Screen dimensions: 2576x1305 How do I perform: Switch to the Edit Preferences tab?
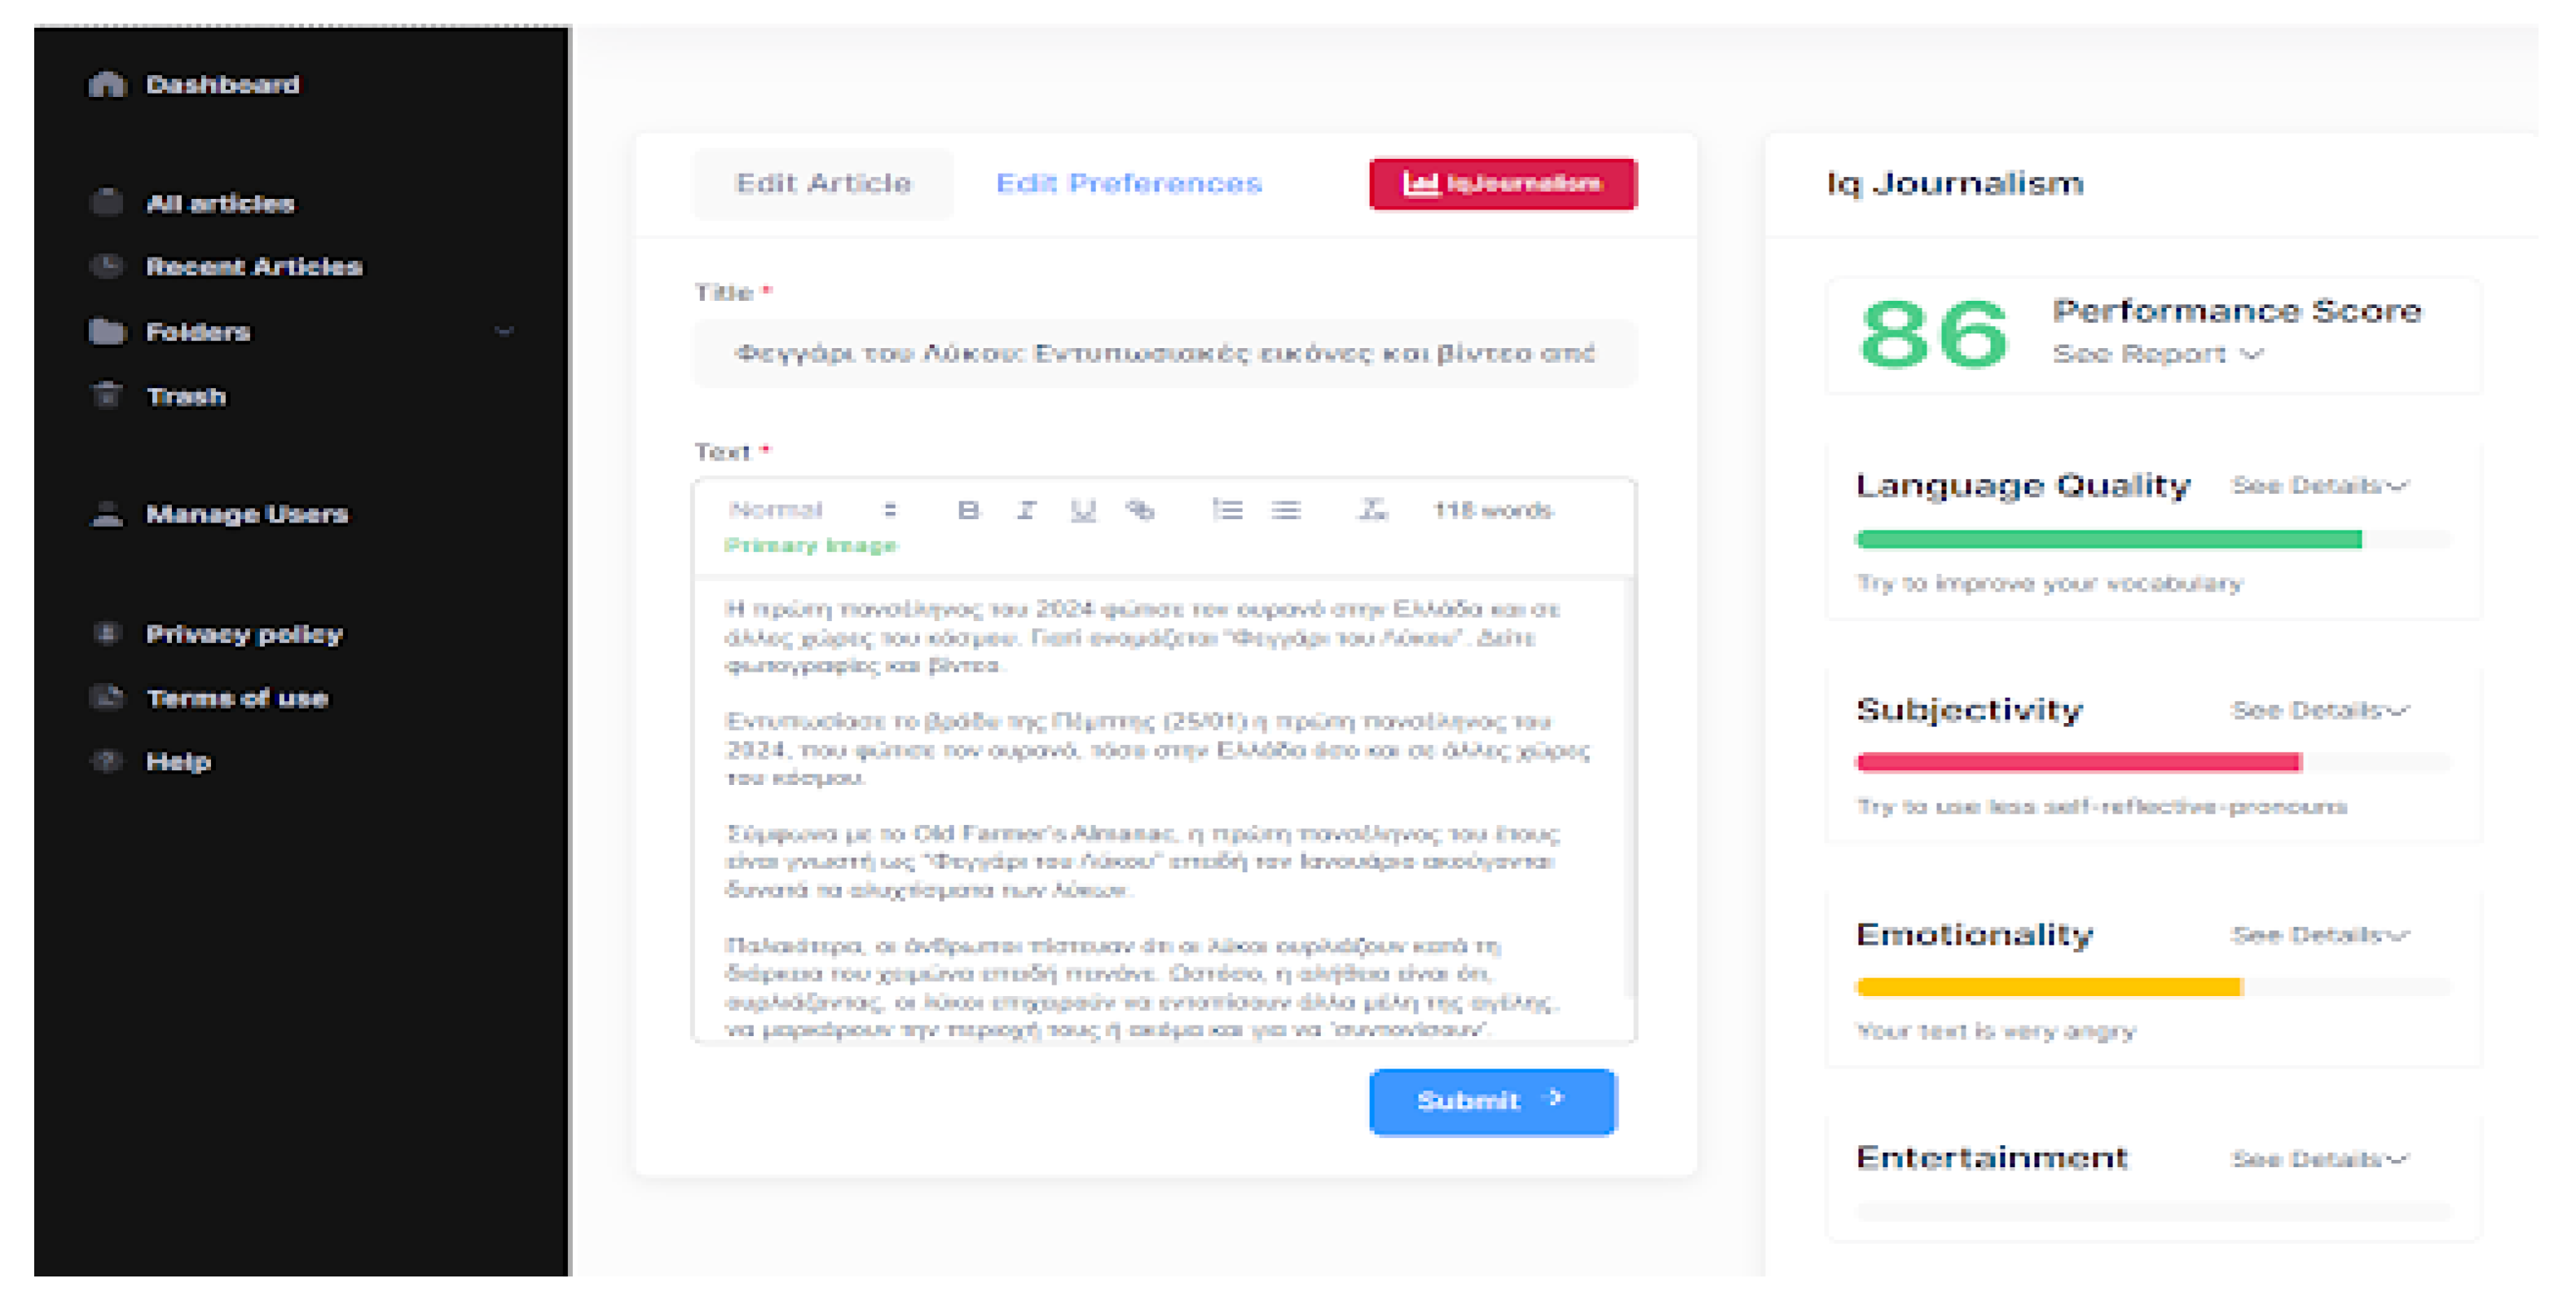(1129, 183)
